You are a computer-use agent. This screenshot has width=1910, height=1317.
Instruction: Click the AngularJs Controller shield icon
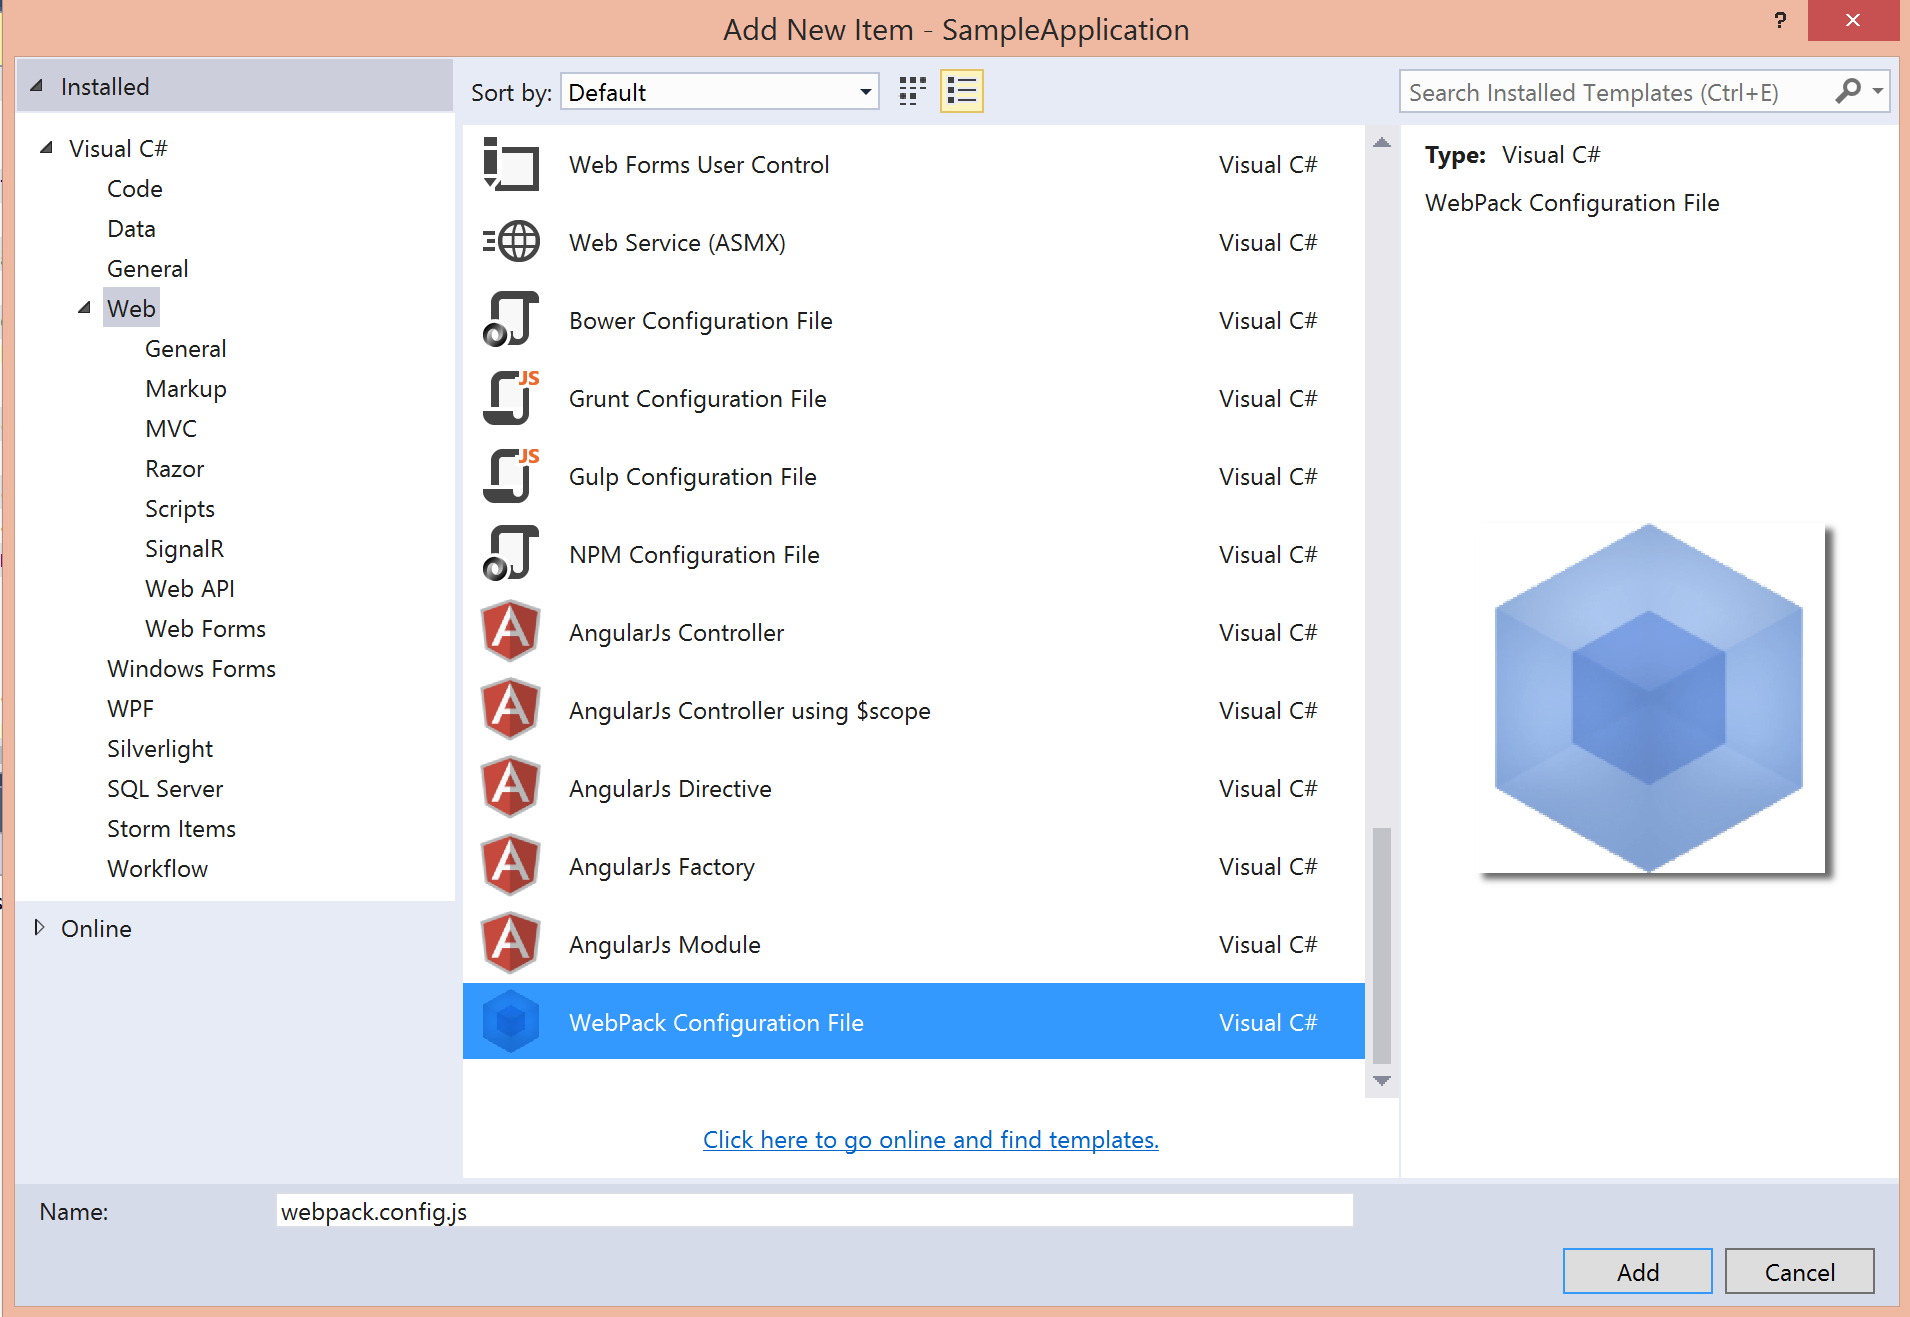point(511,632)
